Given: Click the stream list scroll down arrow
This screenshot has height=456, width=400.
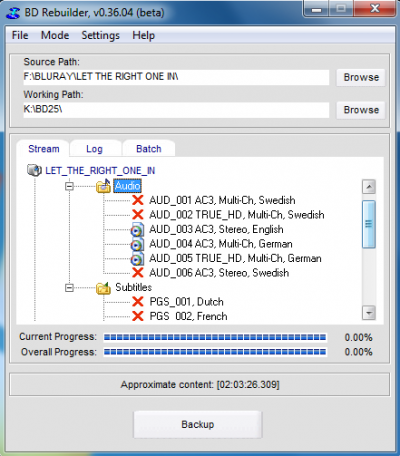Looking at the screenshot, I should [x=369, y=313].
